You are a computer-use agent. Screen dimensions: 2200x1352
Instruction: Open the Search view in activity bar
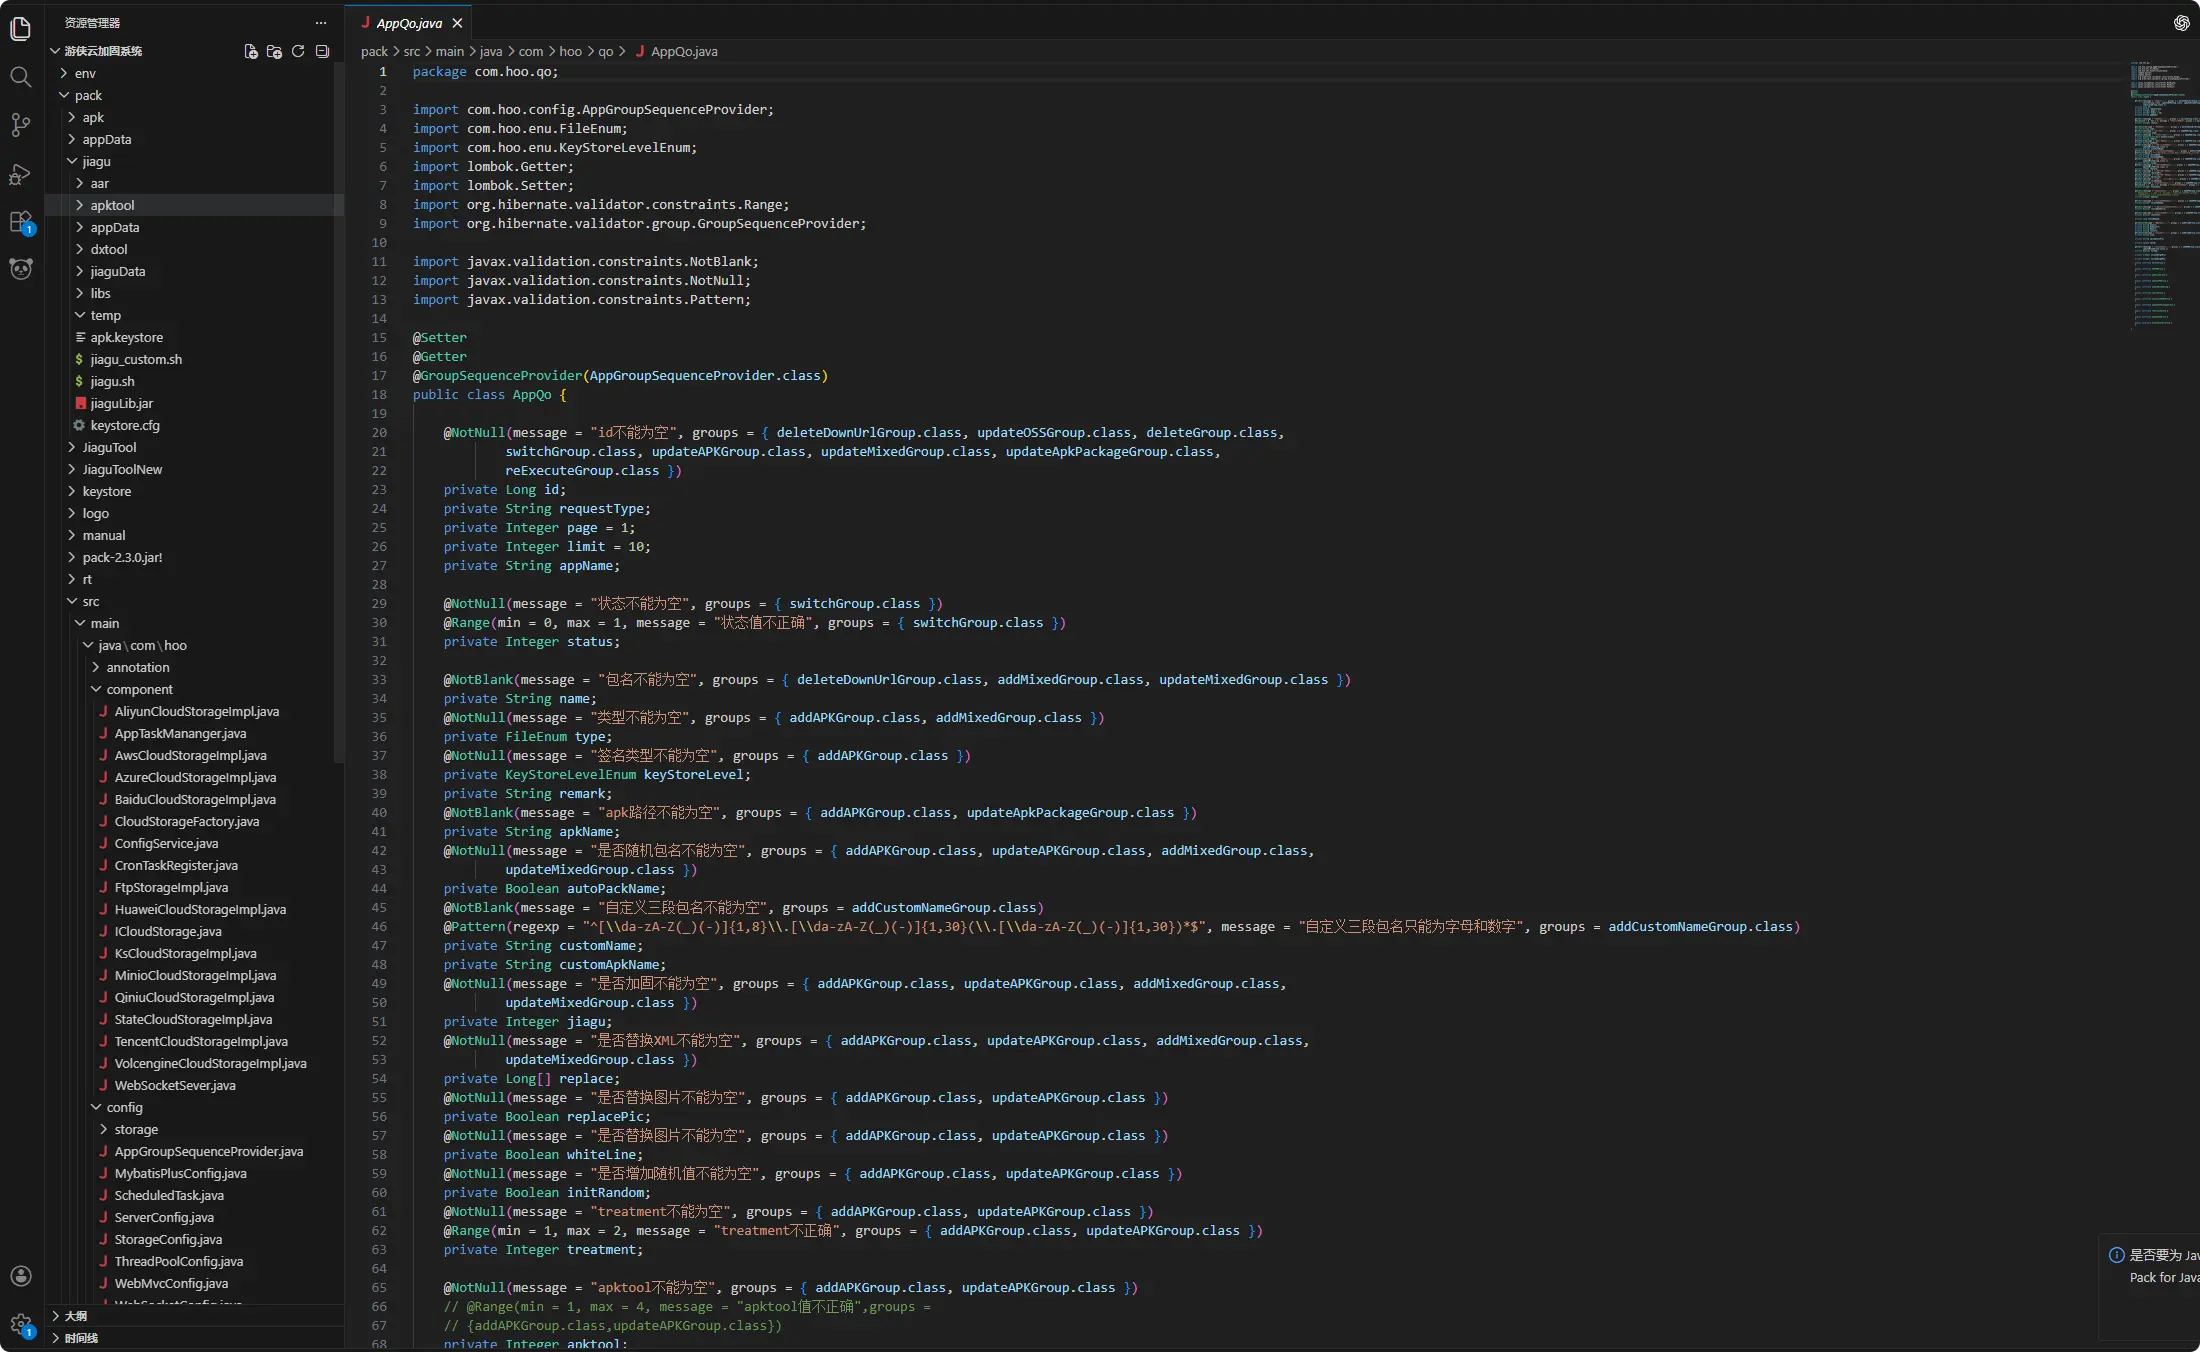(x=20, y=77)
